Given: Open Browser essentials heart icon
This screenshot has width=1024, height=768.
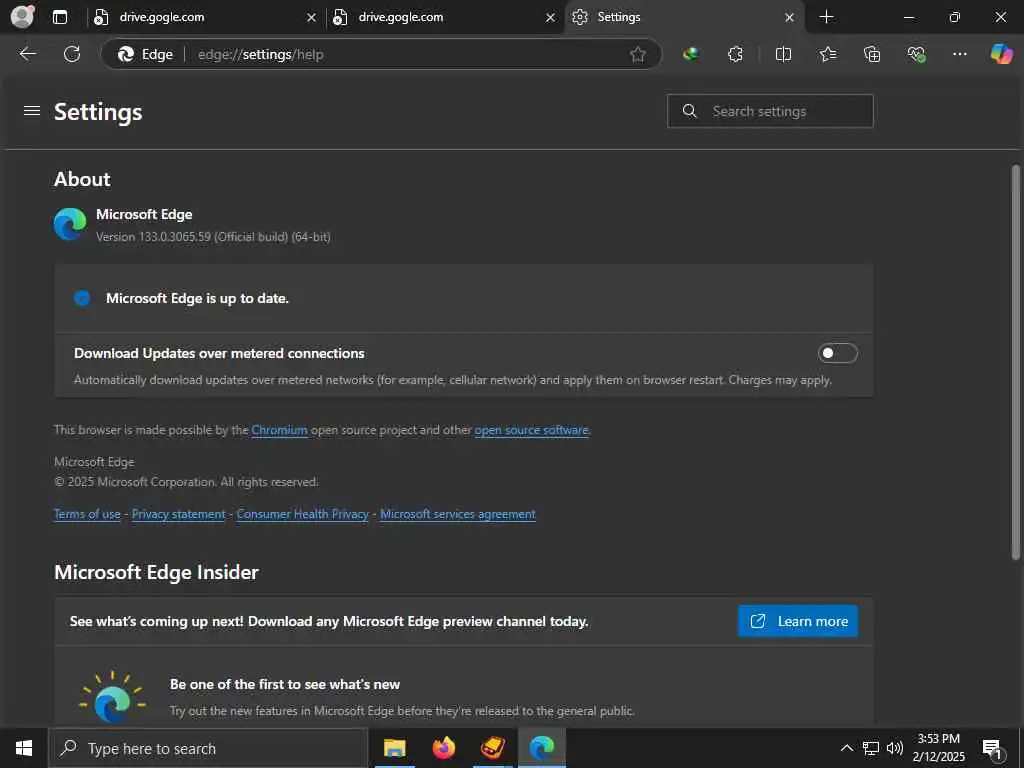Looking at the screenshot, I should 916,54.
